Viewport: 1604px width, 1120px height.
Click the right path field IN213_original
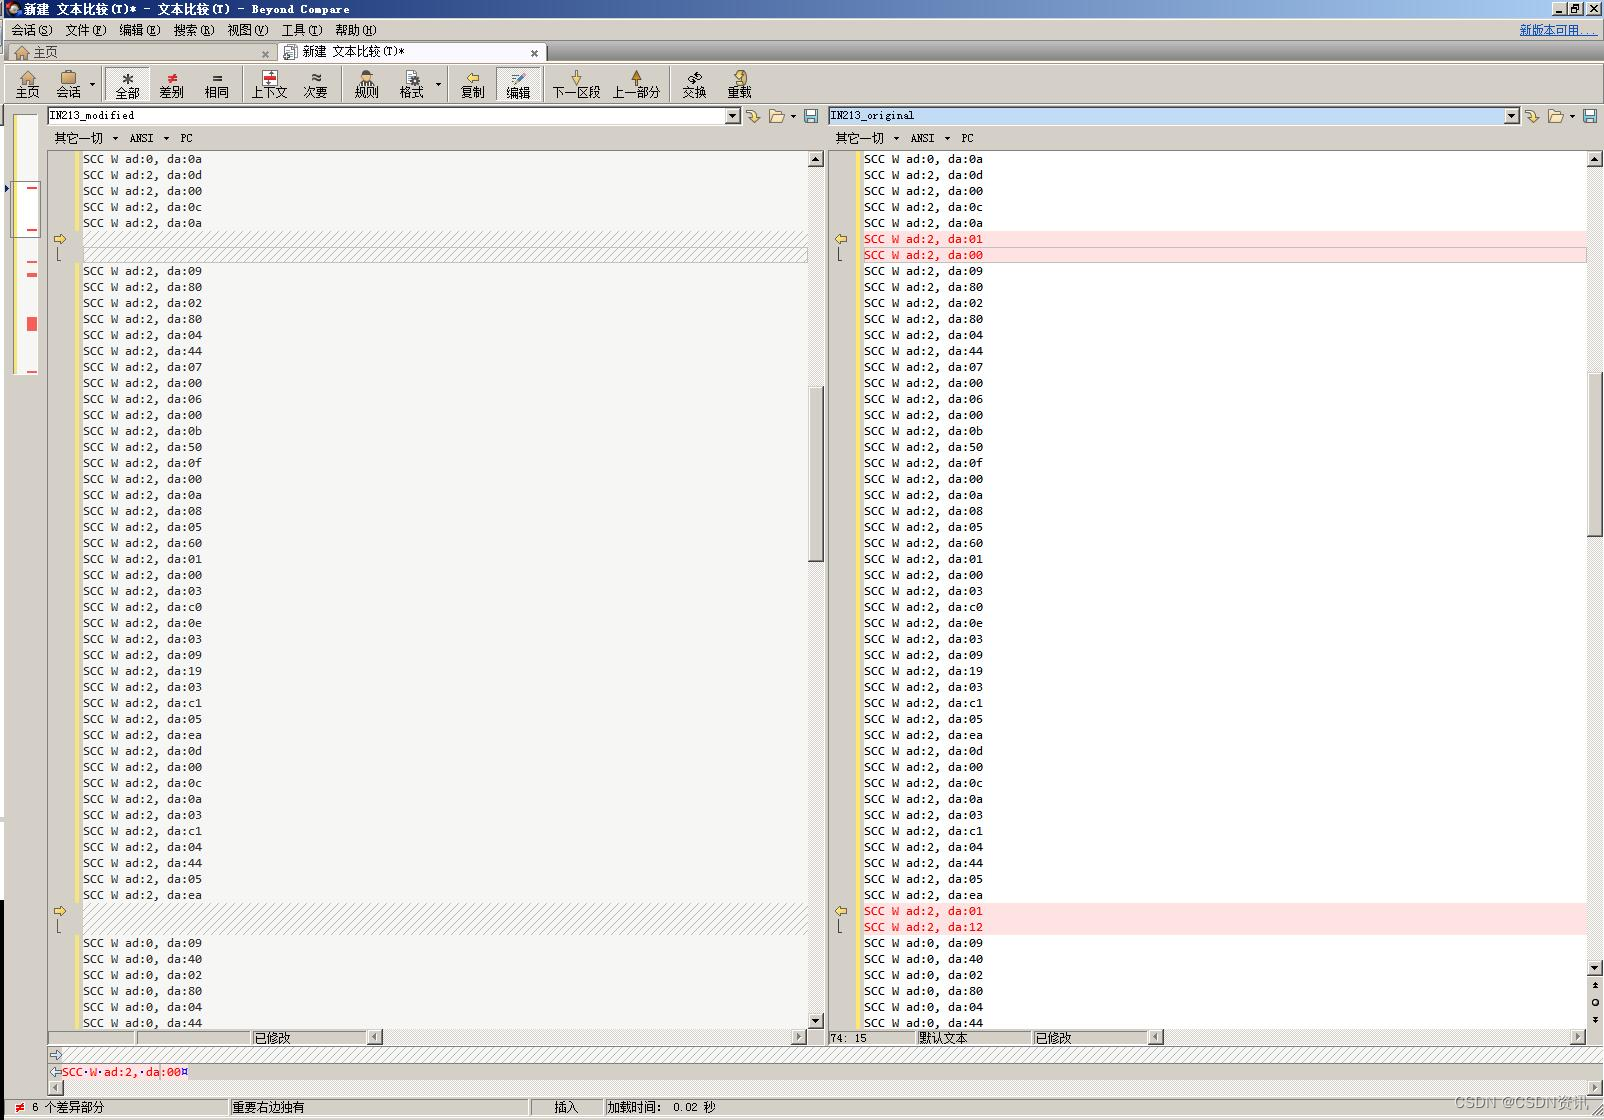(x=1167, y=116)
